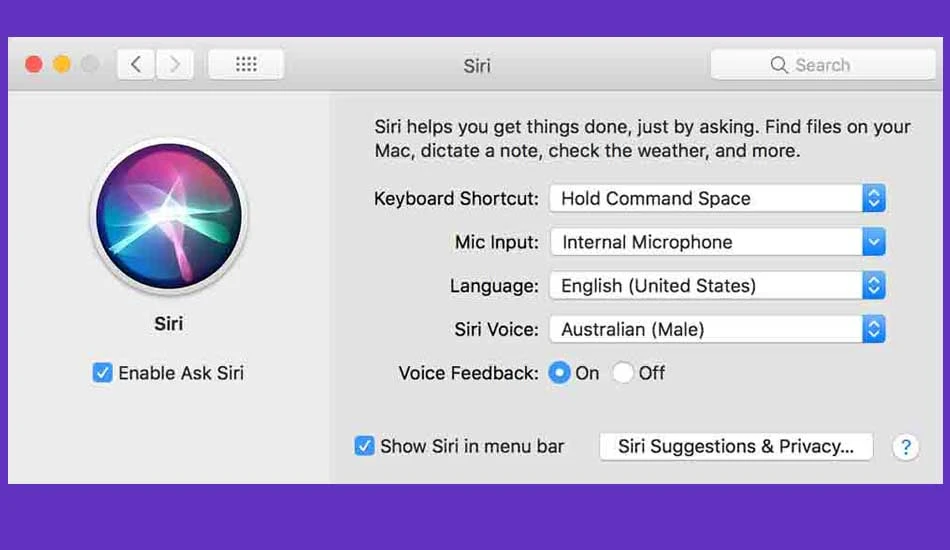Open Siri Suggestions & Privacy settings
This screenshot has height=550, width=950.
point(736,446)
